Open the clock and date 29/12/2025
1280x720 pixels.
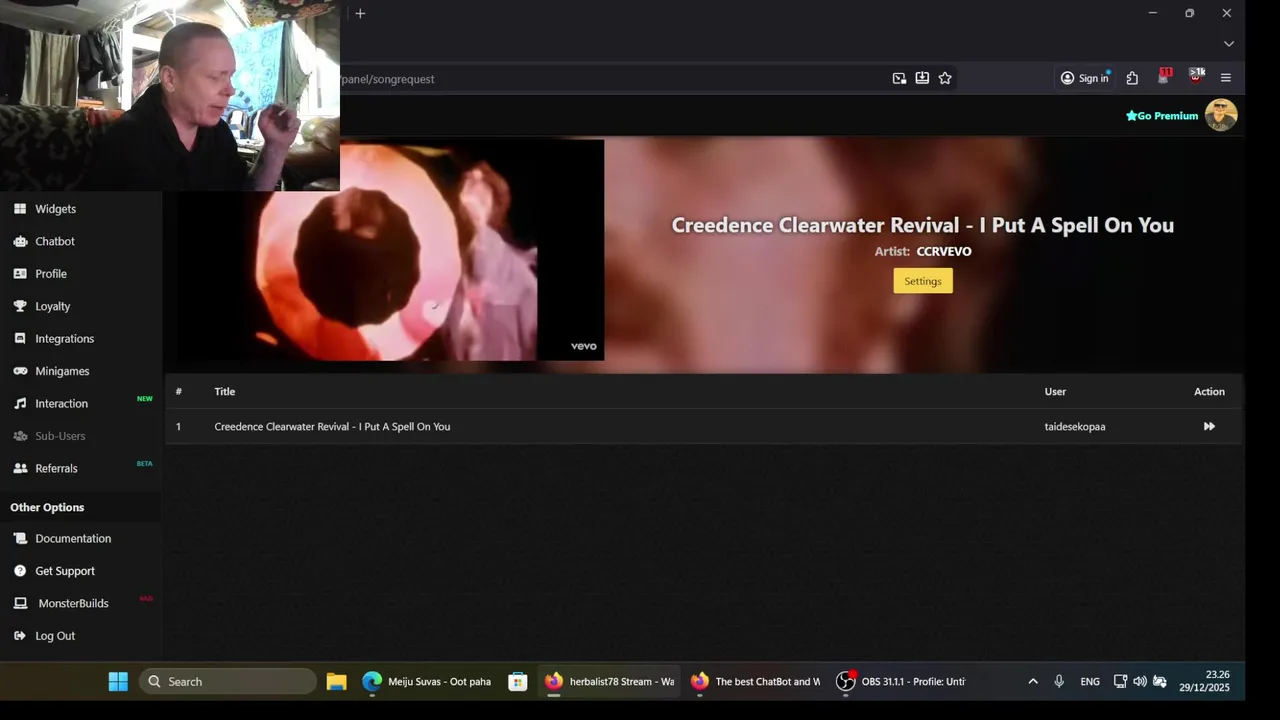1204,681
